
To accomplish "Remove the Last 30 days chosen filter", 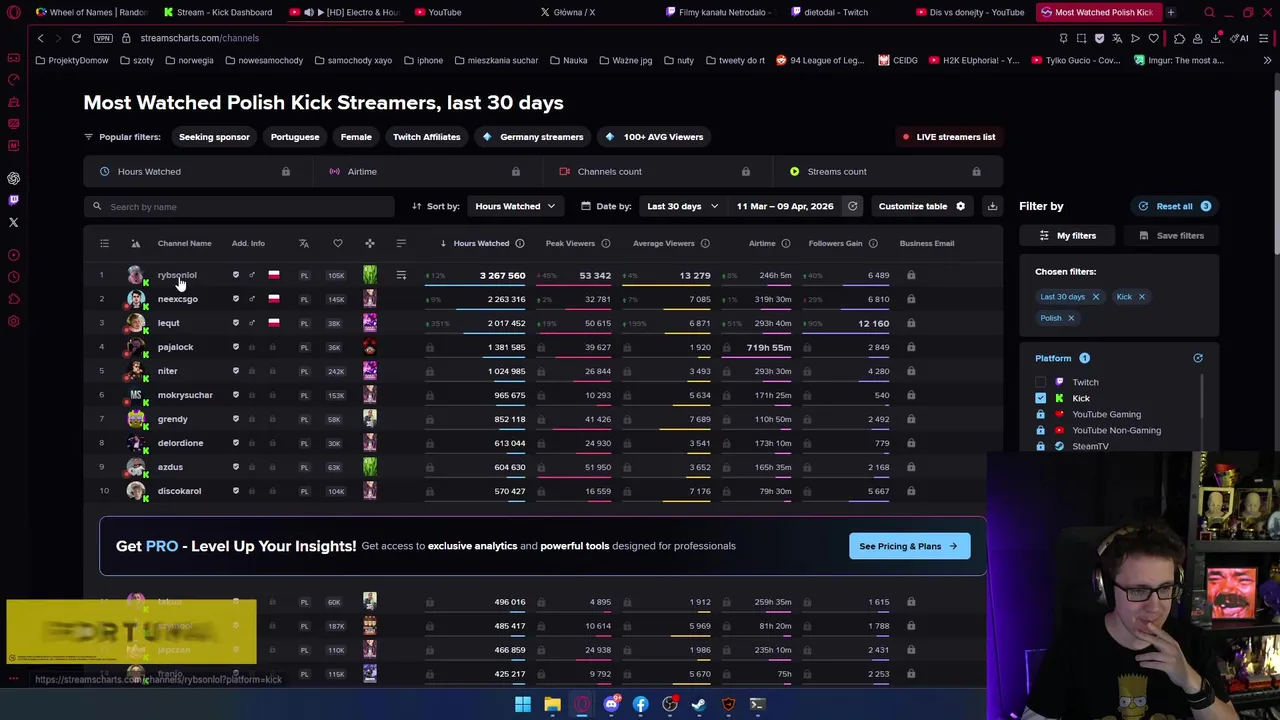I will coord(1095,297).
